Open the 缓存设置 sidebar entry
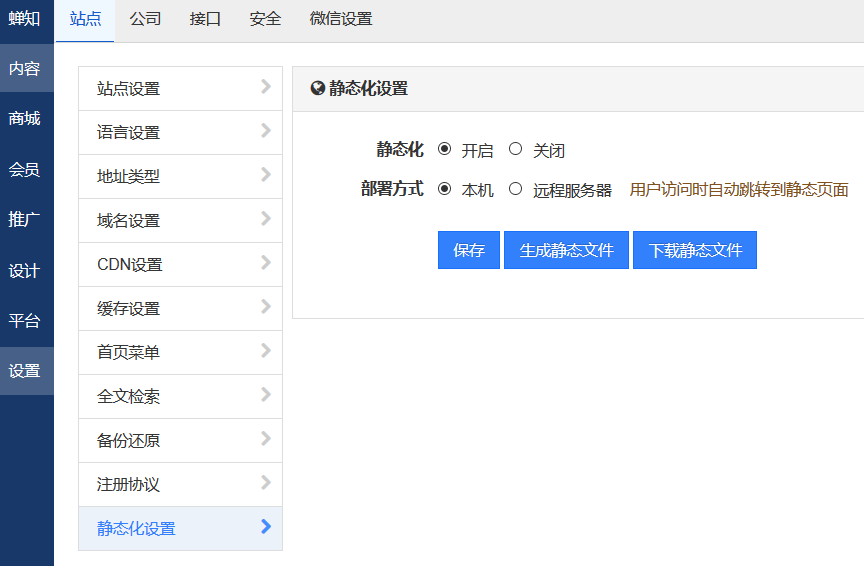This screenshot has width=864, height=566. 128,309
